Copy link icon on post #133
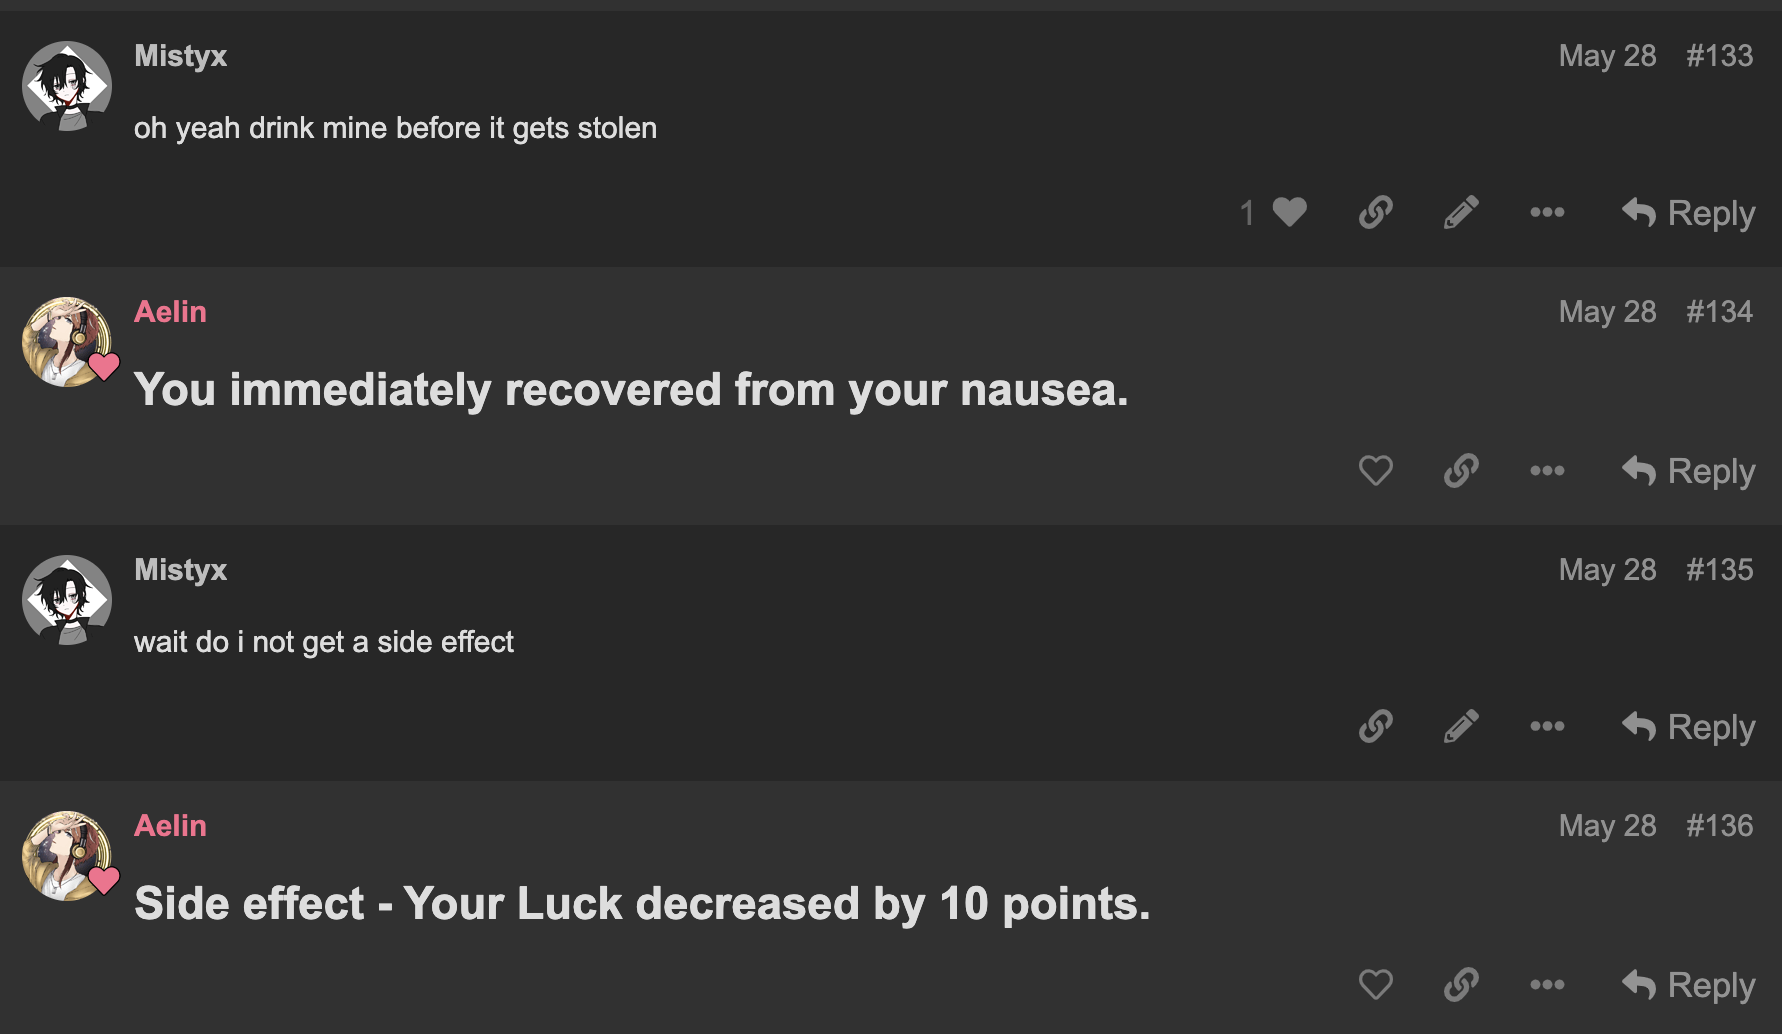The height and width of the screenshot is (1034, 1782). pyautogui.click(x=1376, y=212)
